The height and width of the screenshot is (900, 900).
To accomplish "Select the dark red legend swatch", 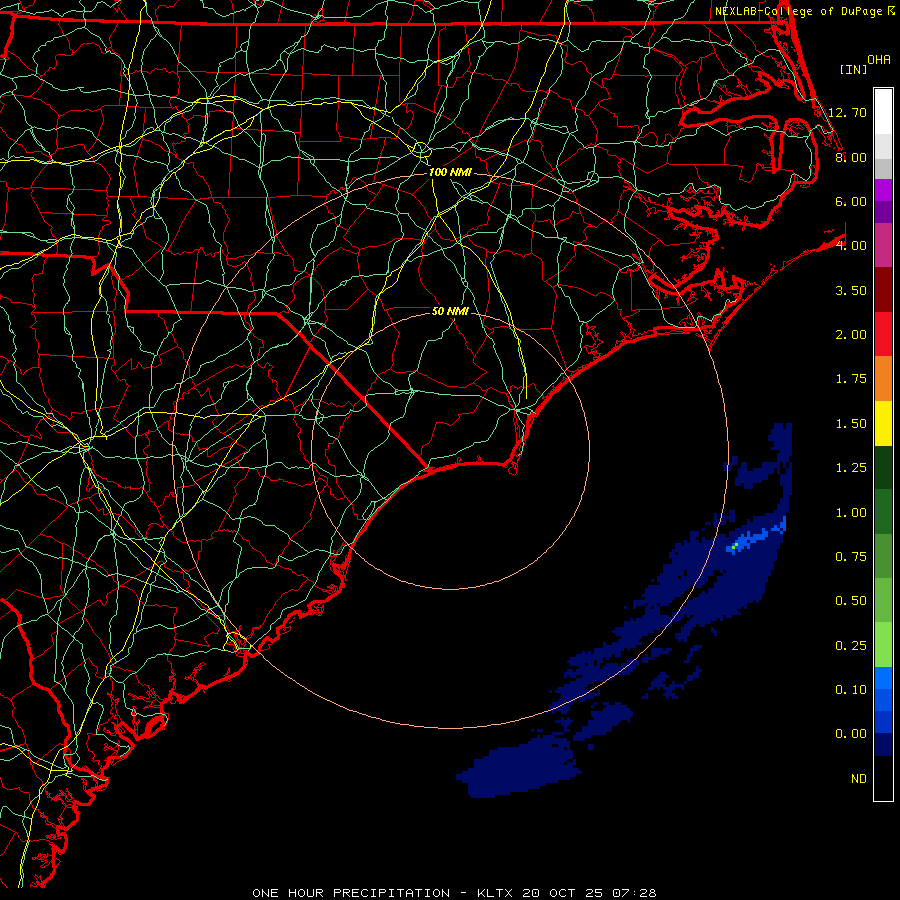I will click(x=883, y=290).
